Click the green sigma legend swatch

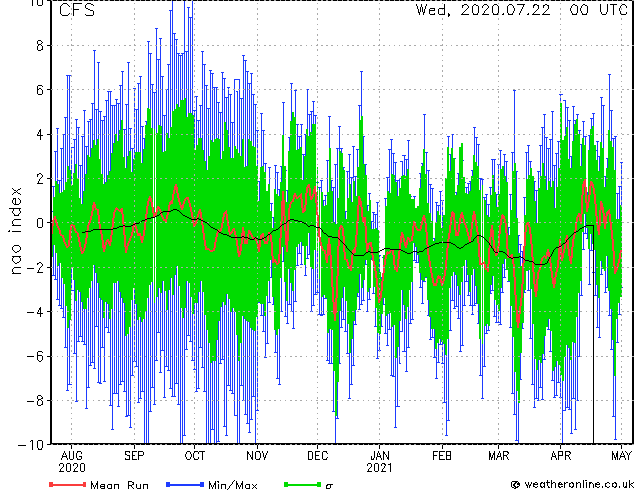point(303,484)
